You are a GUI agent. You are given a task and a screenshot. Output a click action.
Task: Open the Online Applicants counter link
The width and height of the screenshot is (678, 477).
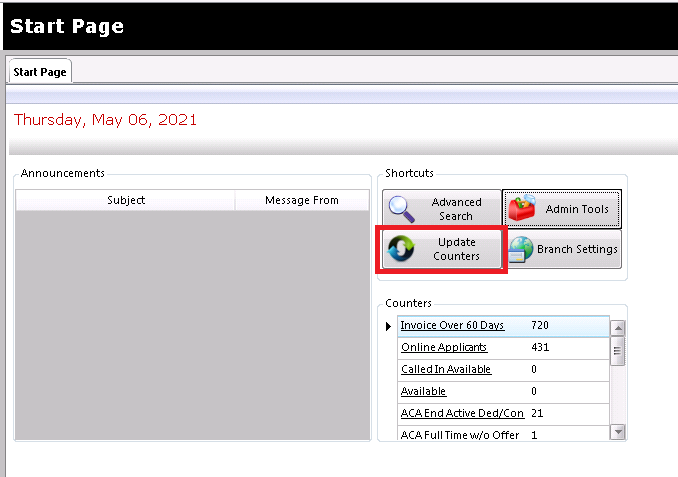click(x=444, y=347)
